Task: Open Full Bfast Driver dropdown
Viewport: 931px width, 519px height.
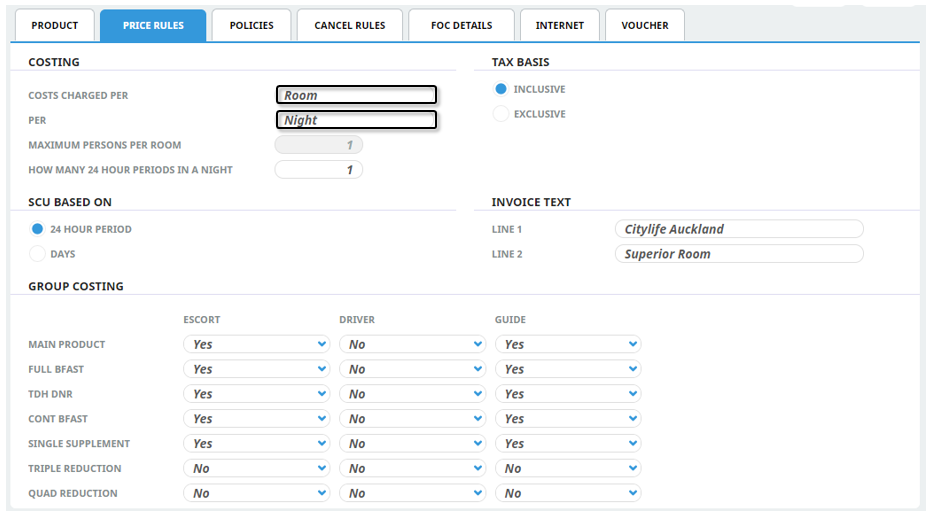Action: tap(412, 369)
